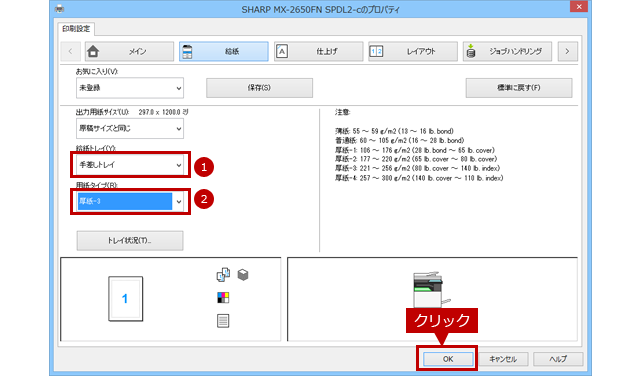Click the 厚紙-2 weight note line
This screenshot has width=640, height=376.
416,159
